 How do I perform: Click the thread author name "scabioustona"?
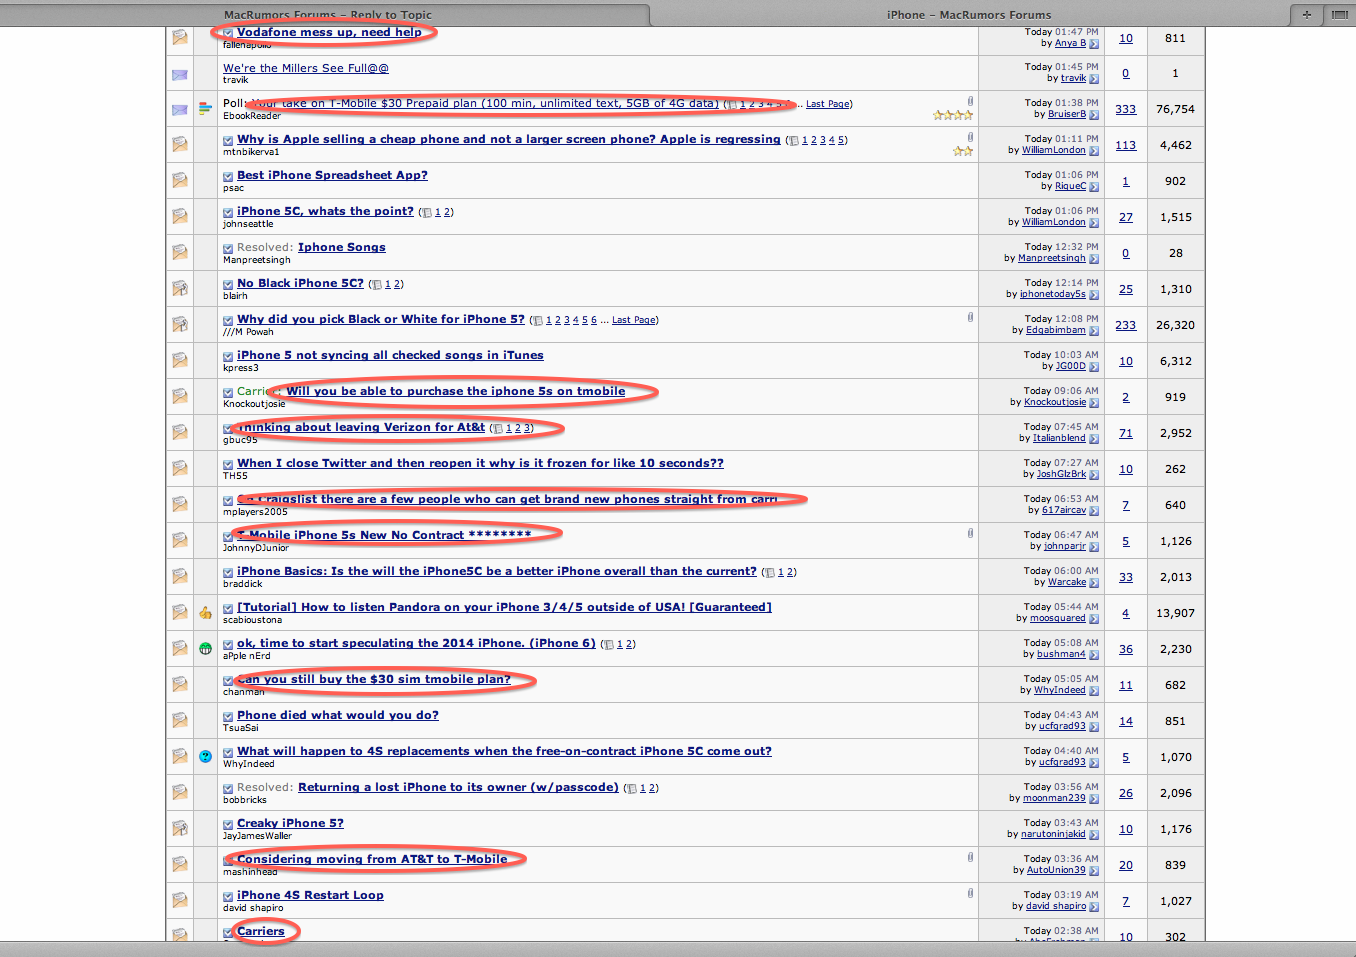253,620
